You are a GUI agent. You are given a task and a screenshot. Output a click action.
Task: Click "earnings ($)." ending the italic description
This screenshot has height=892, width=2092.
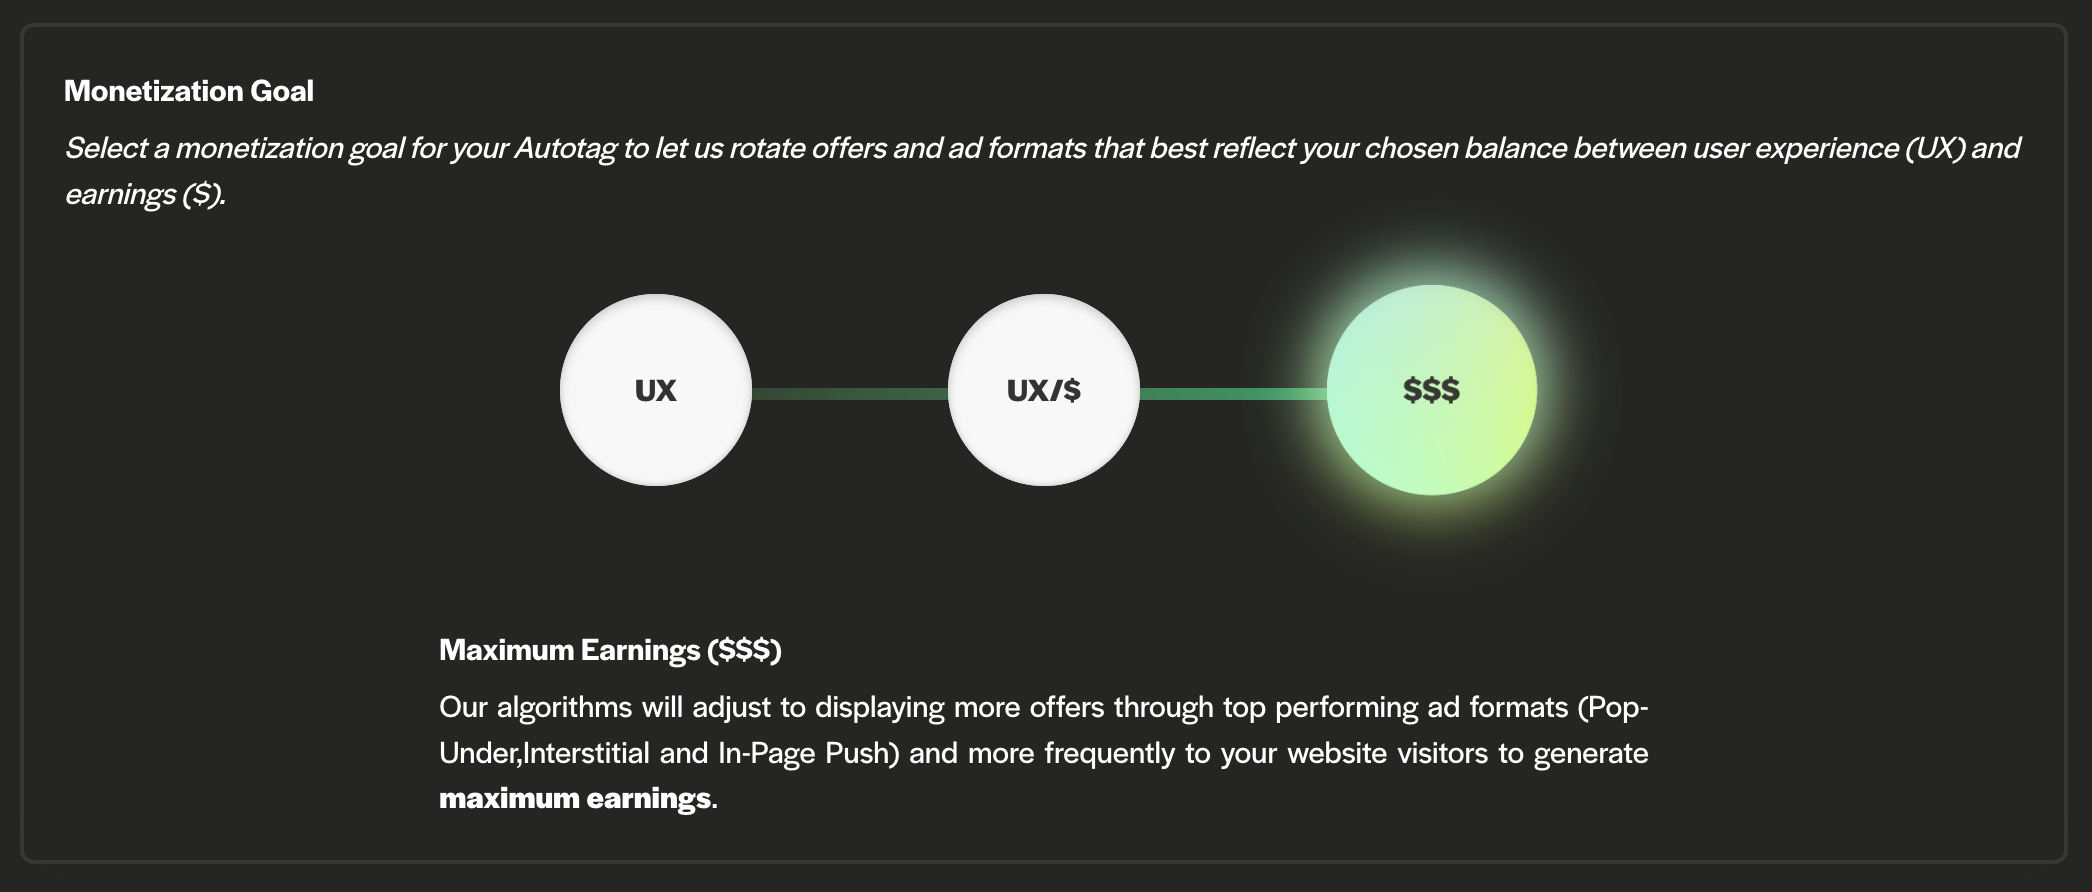(x=145, y=194)
